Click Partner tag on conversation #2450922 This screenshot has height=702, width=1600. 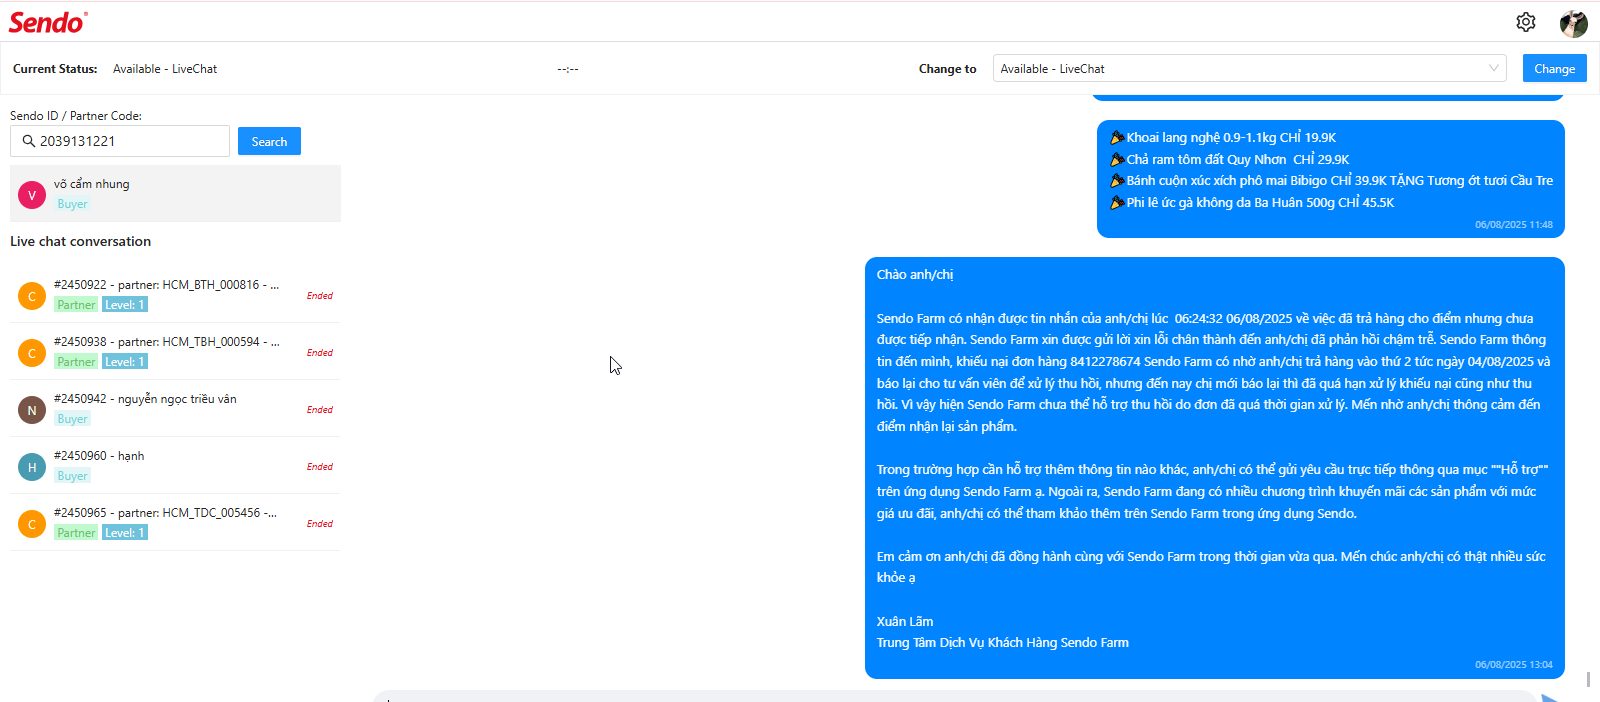pyautogui.click(x=76, y=305)
